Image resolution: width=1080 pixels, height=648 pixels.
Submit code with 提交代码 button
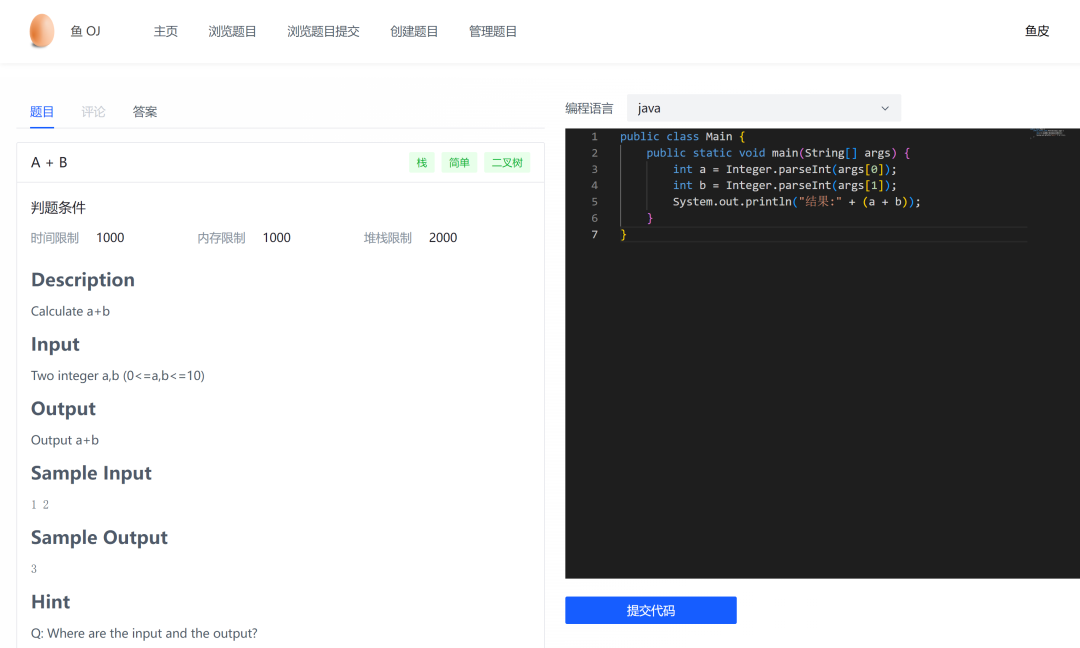(650, 610)
